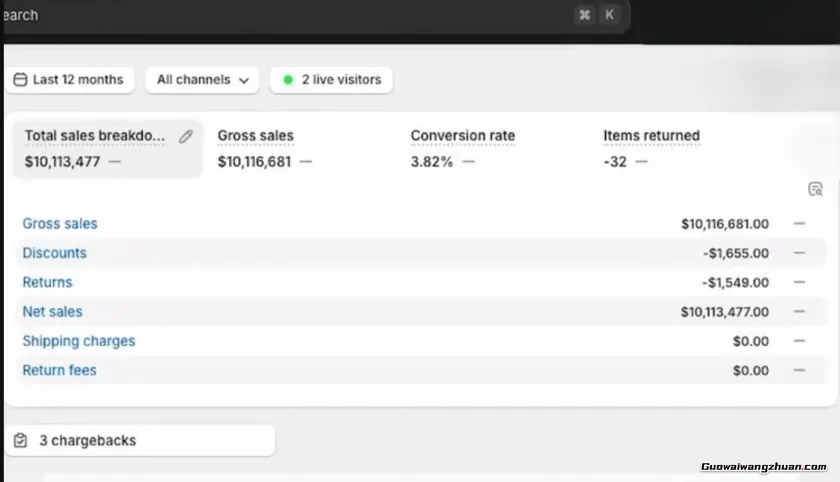Click the Returns link in the breakdown list
The image size is (840, 482).
point(47,282)
